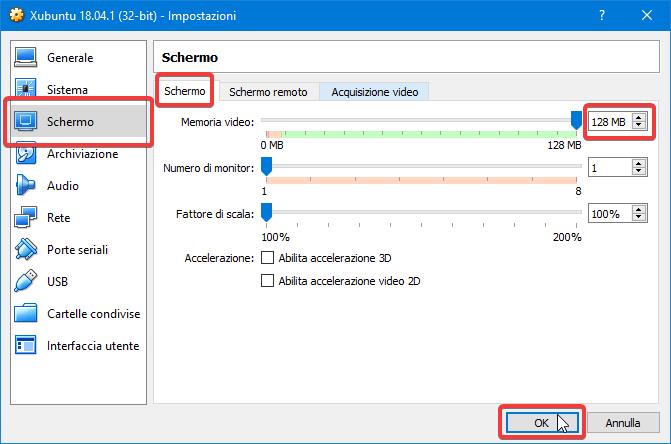671x444 pixels.
Task: Click the Fattore di scala slider handle
Action: click(x=266, y=212)
